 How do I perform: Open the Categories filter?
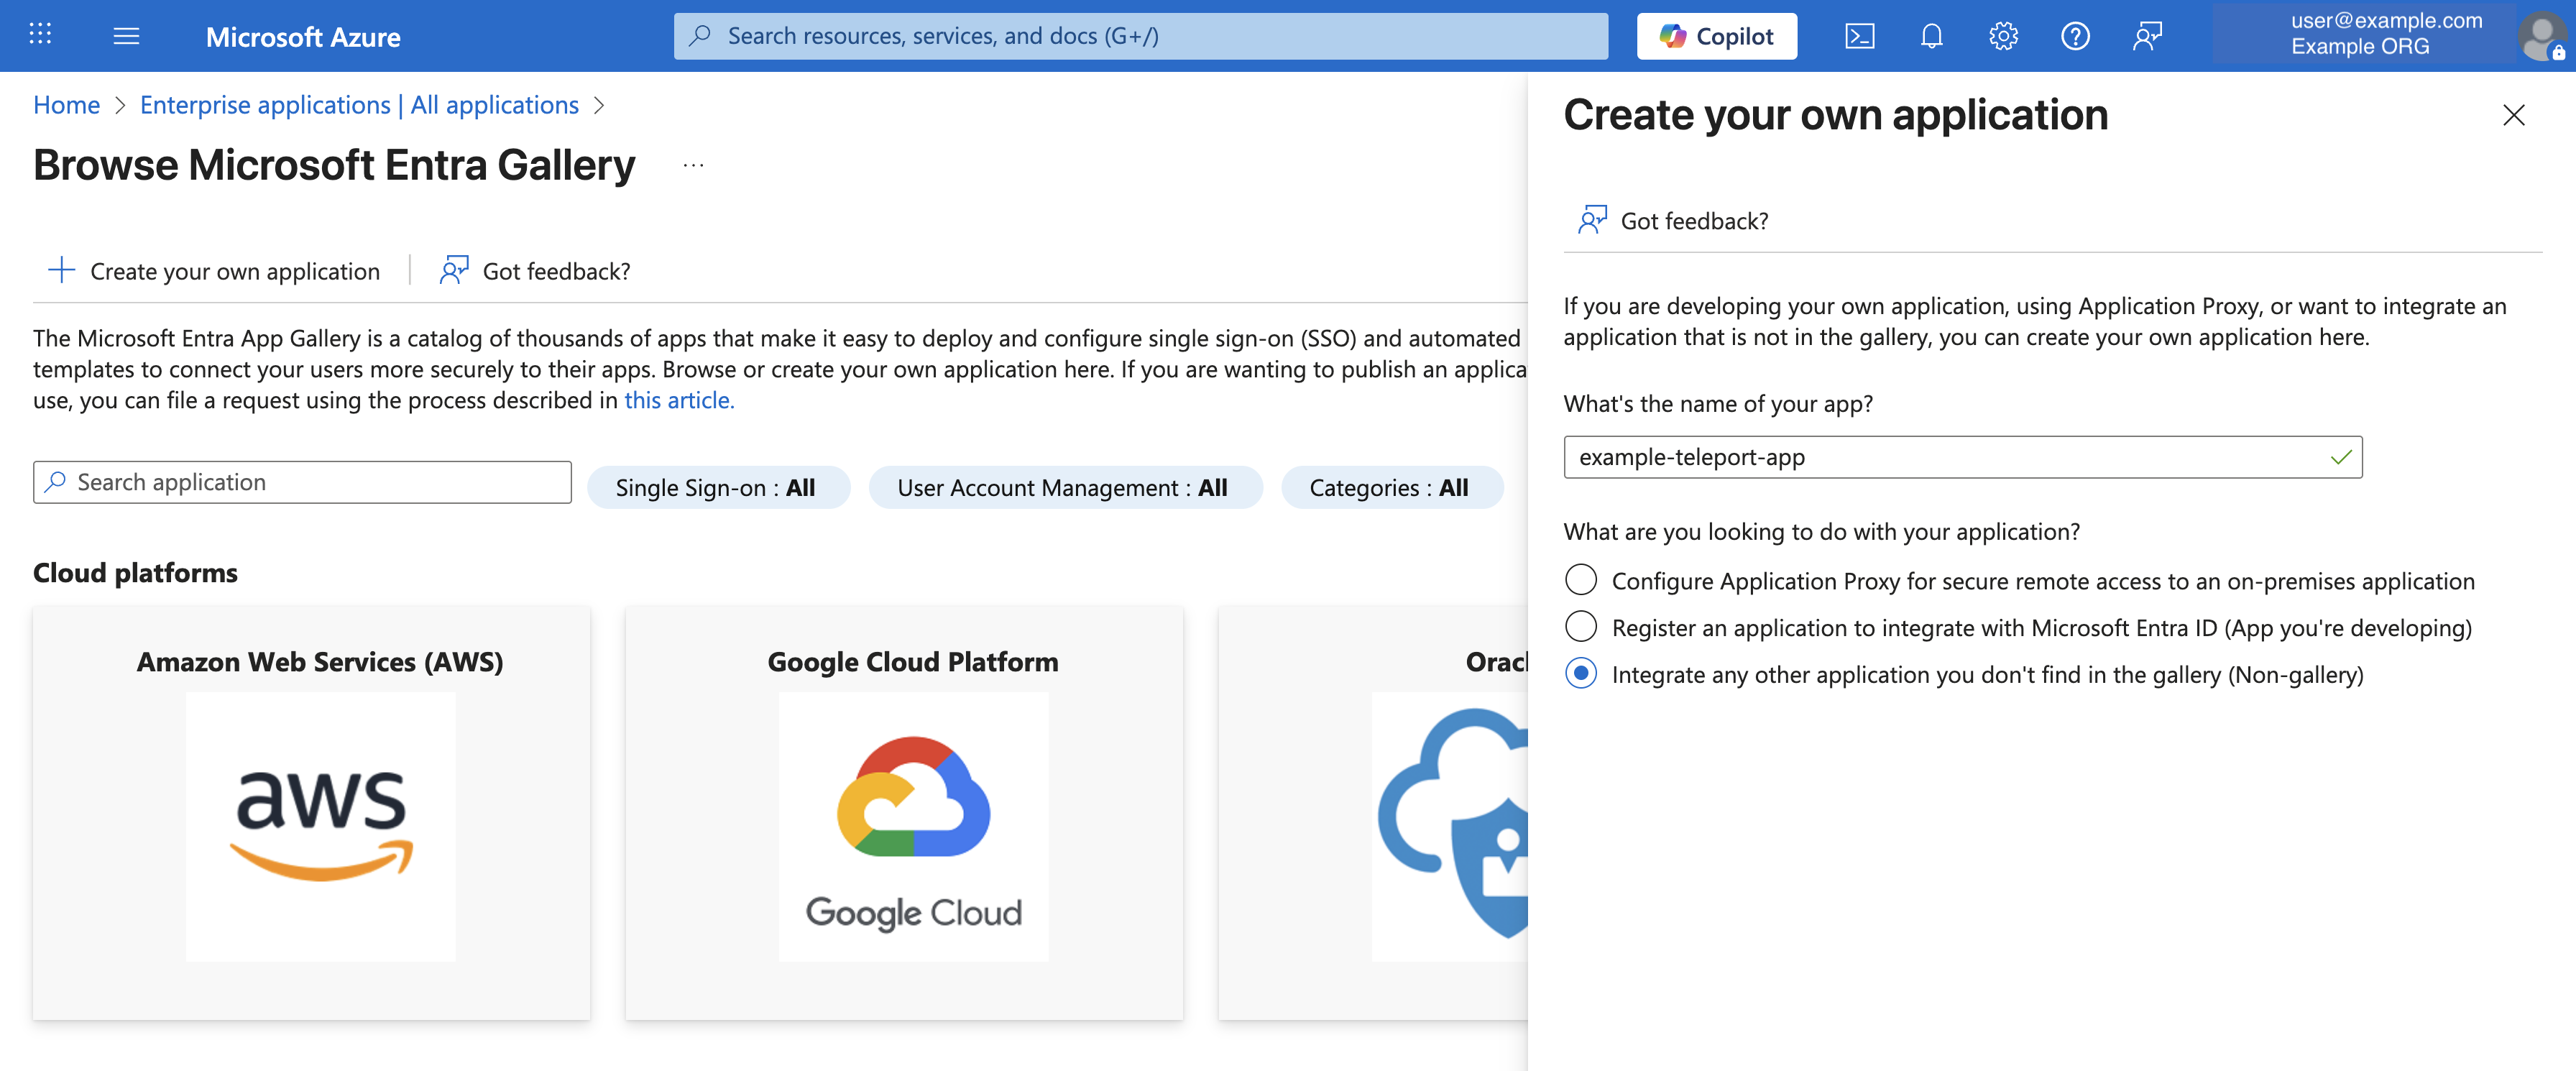tap(1391, 487)
